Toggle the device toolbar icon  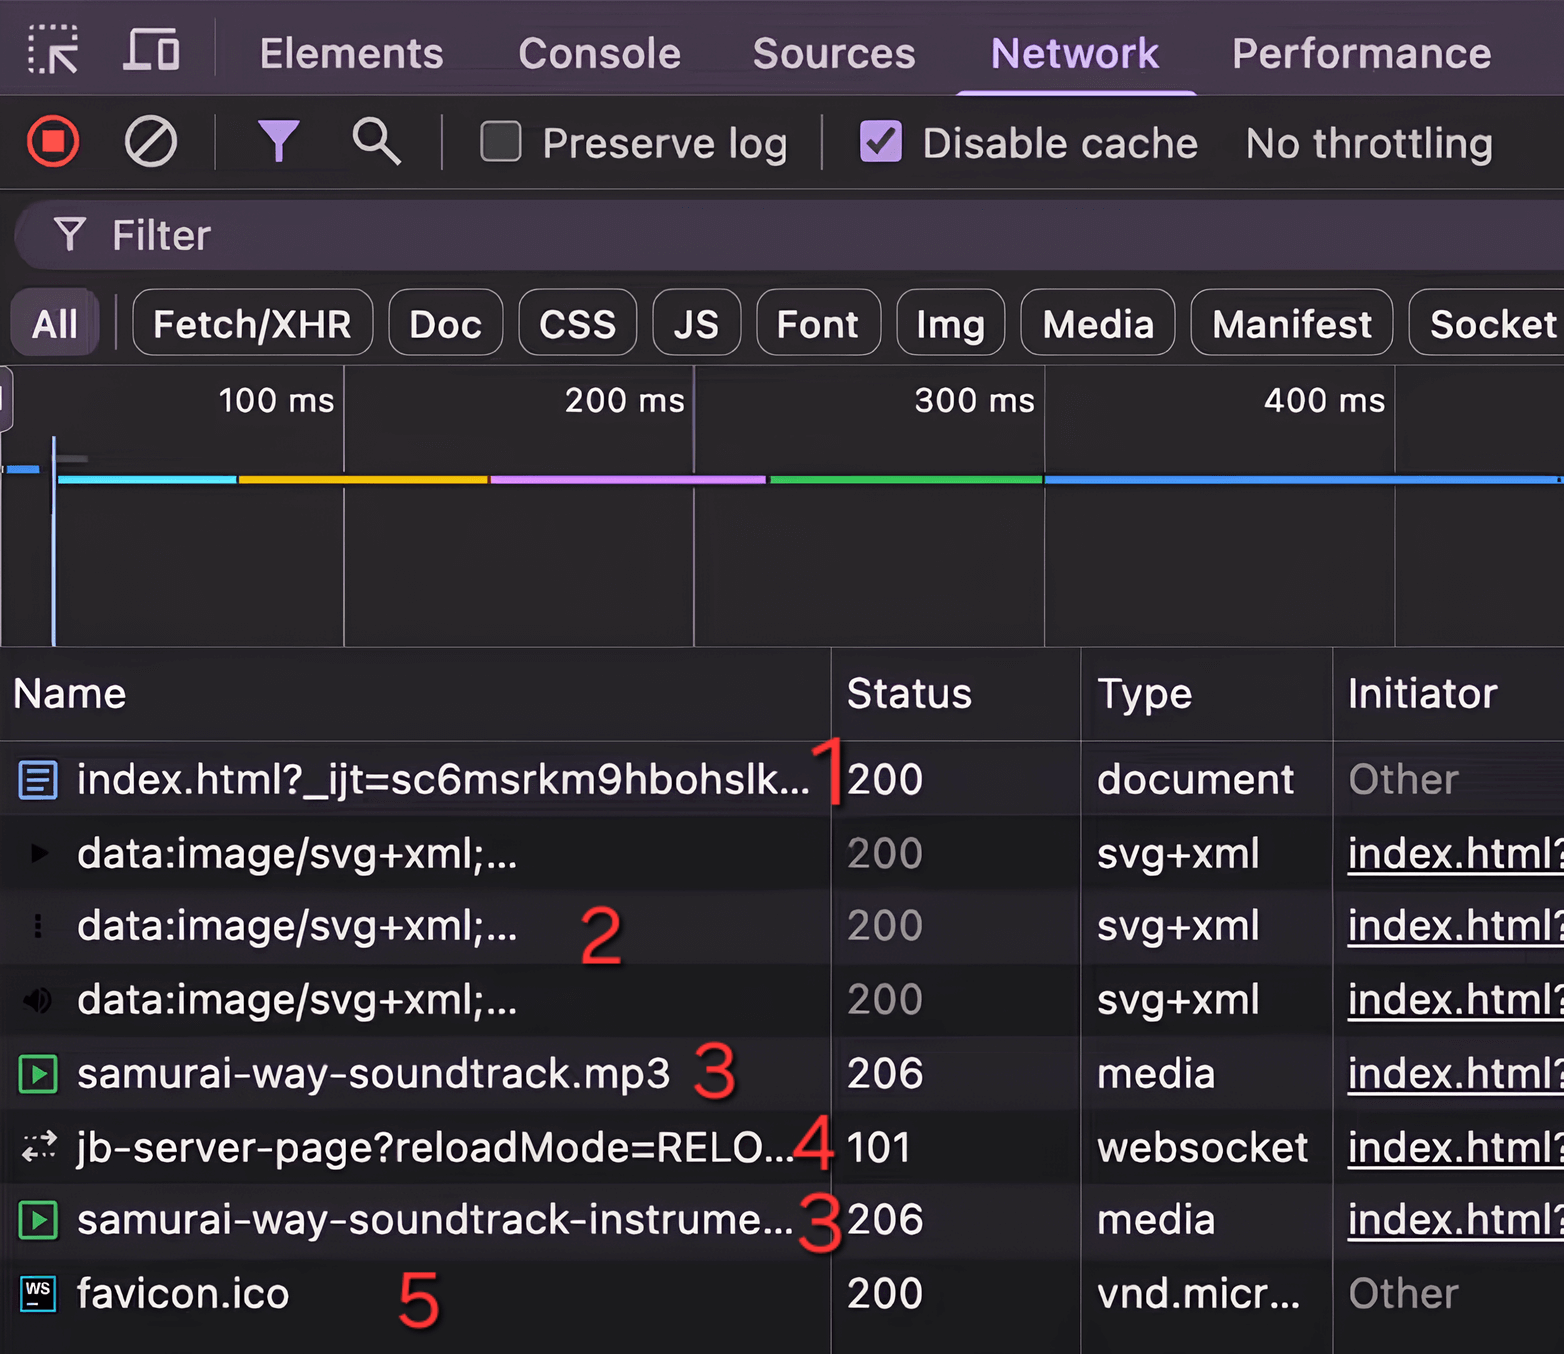pyautogui.click(x=152, y=50)
